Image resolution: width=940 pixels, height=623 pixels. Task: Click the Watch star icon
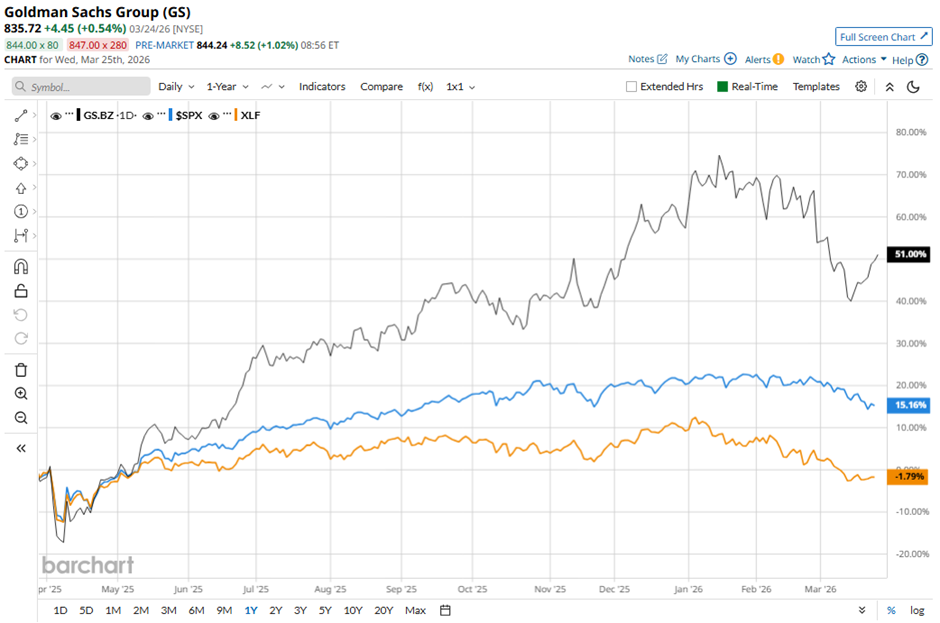pyautogui.click(x=828, y=59)
